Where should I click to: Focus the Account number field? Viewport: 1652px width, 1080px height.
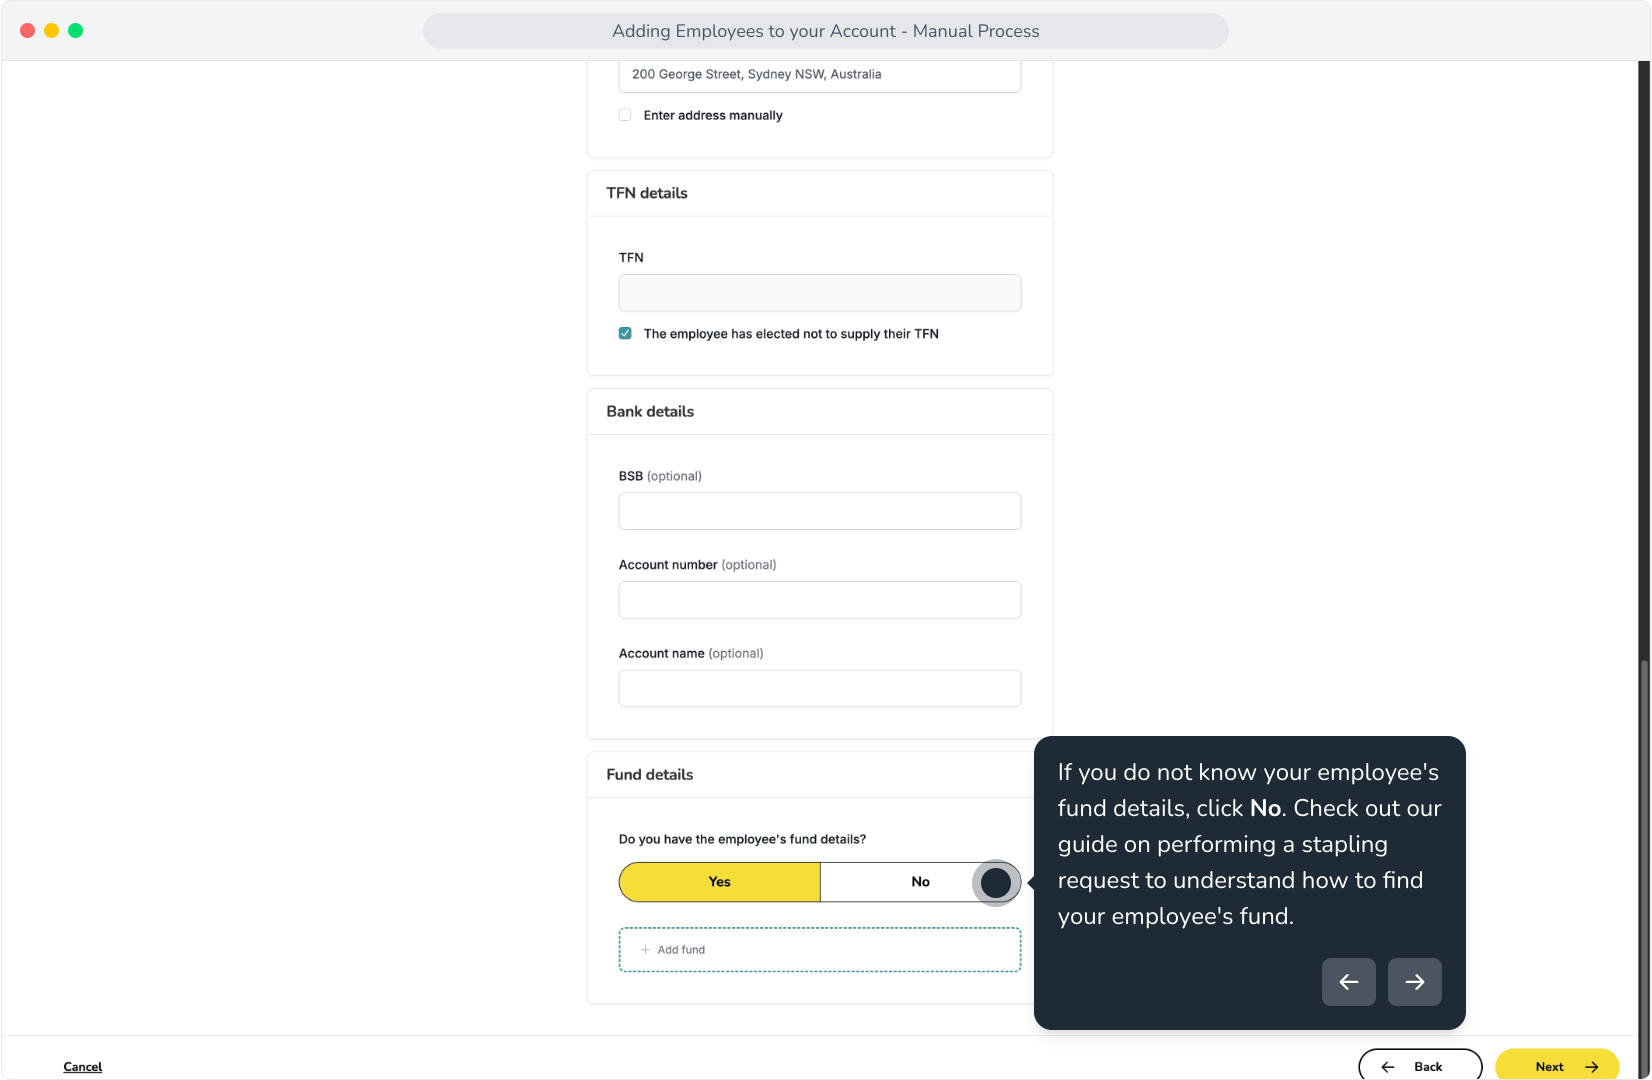tap(820, 600)
